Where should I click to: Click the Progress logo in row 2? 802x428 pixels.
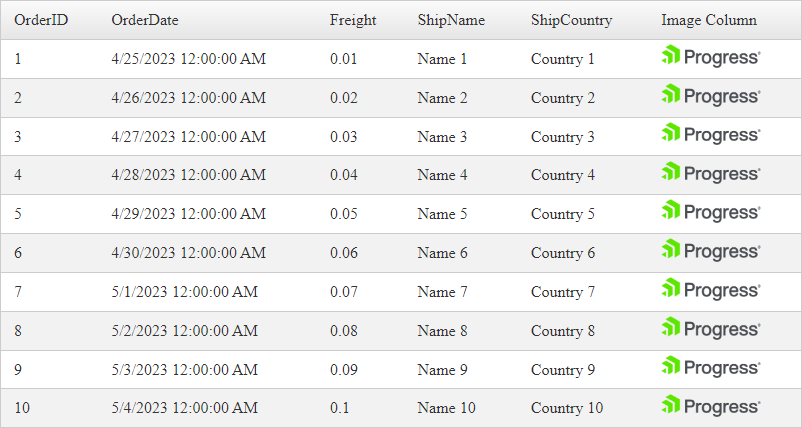(x=711, y=97)
